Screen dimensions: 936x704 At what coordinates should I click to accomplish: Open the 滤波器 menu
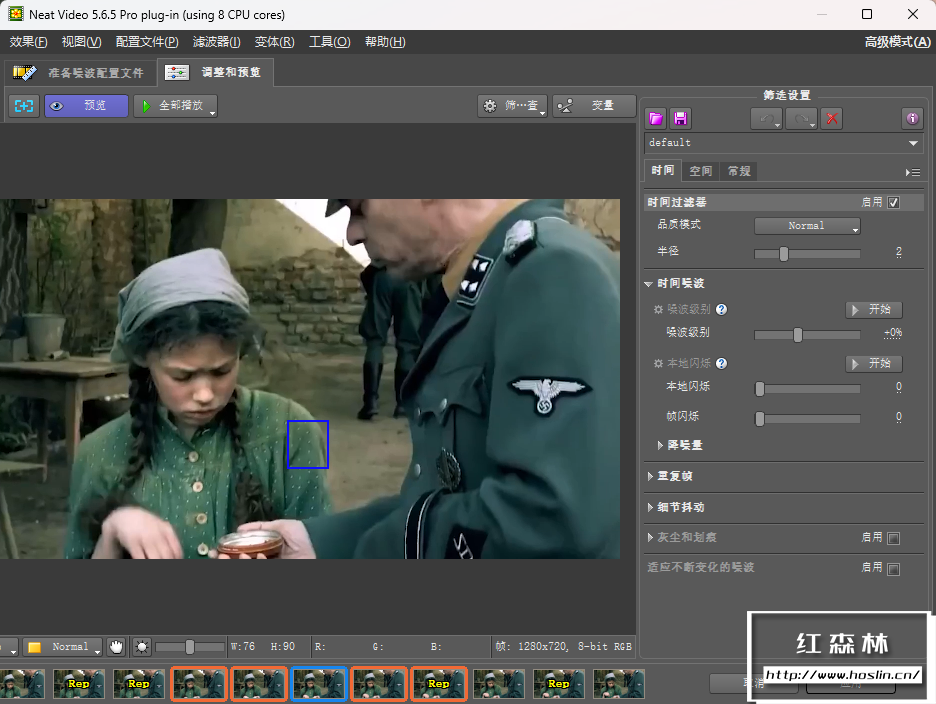216,42
